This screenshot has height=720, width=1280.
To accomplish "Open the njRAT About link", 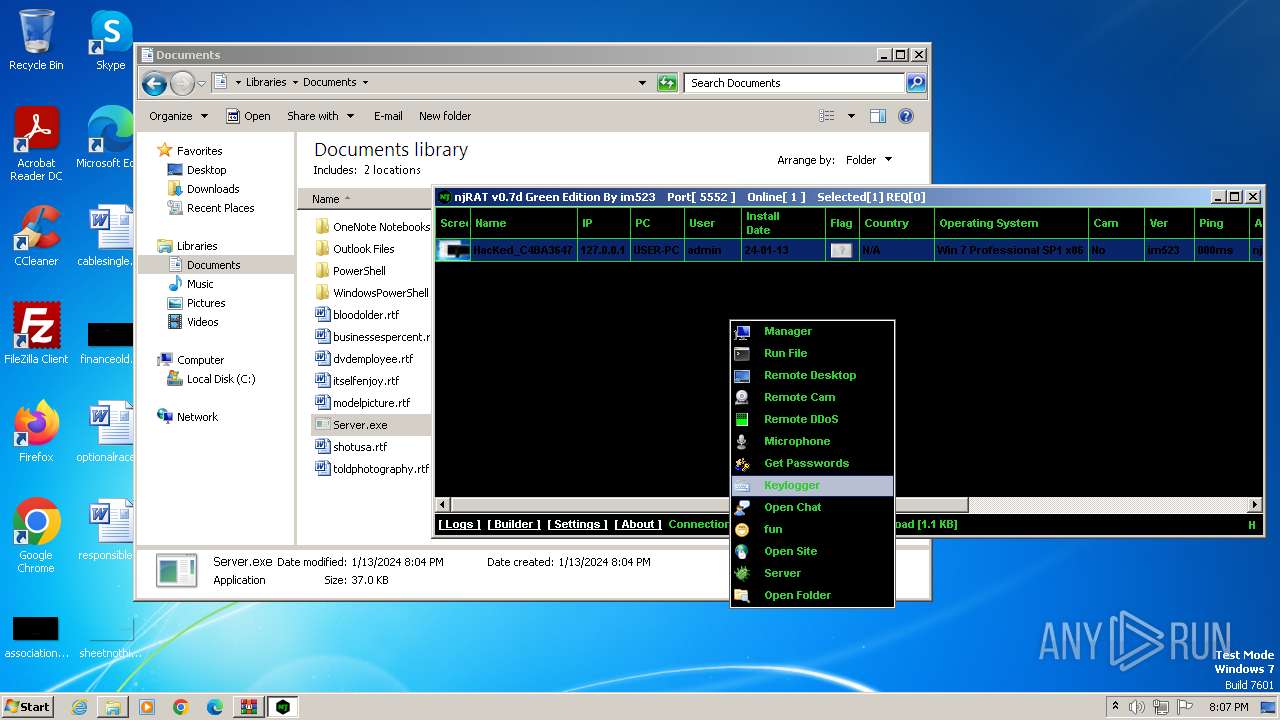I will pyautogui.click(x=638, y=524).
